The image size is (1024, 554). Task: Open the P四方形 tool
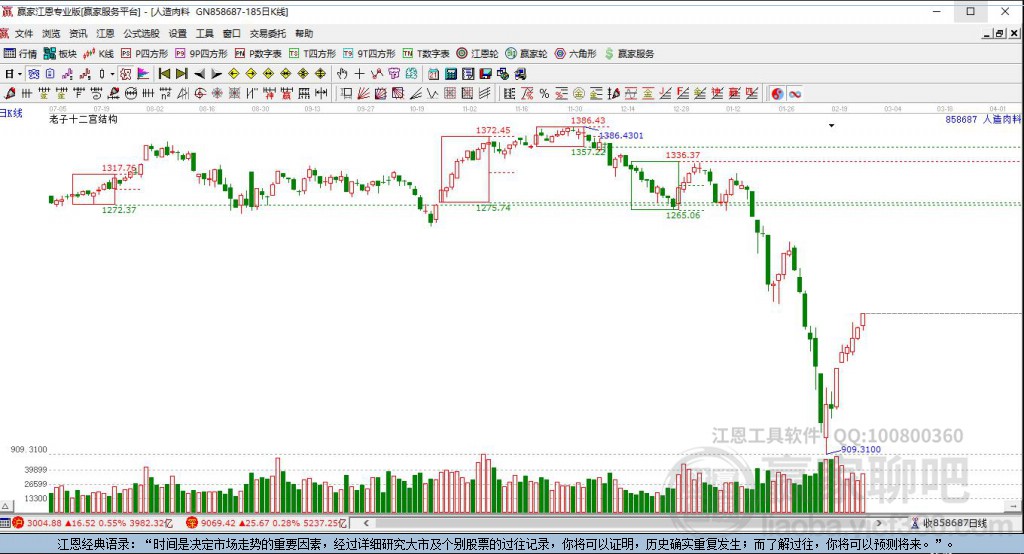pos(144,54)
